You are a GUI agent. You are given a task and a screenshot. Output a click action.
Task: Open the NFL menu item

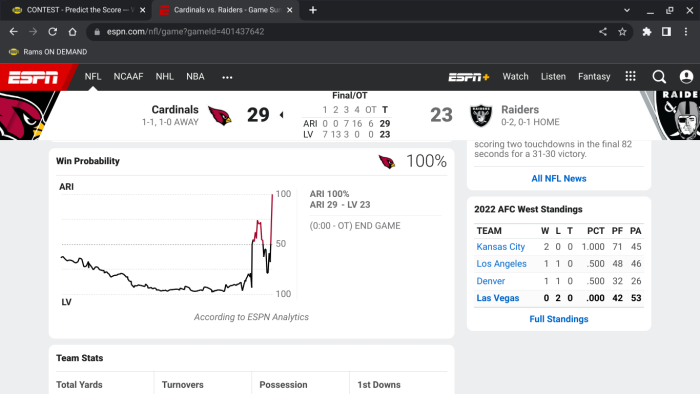(93, 77)
